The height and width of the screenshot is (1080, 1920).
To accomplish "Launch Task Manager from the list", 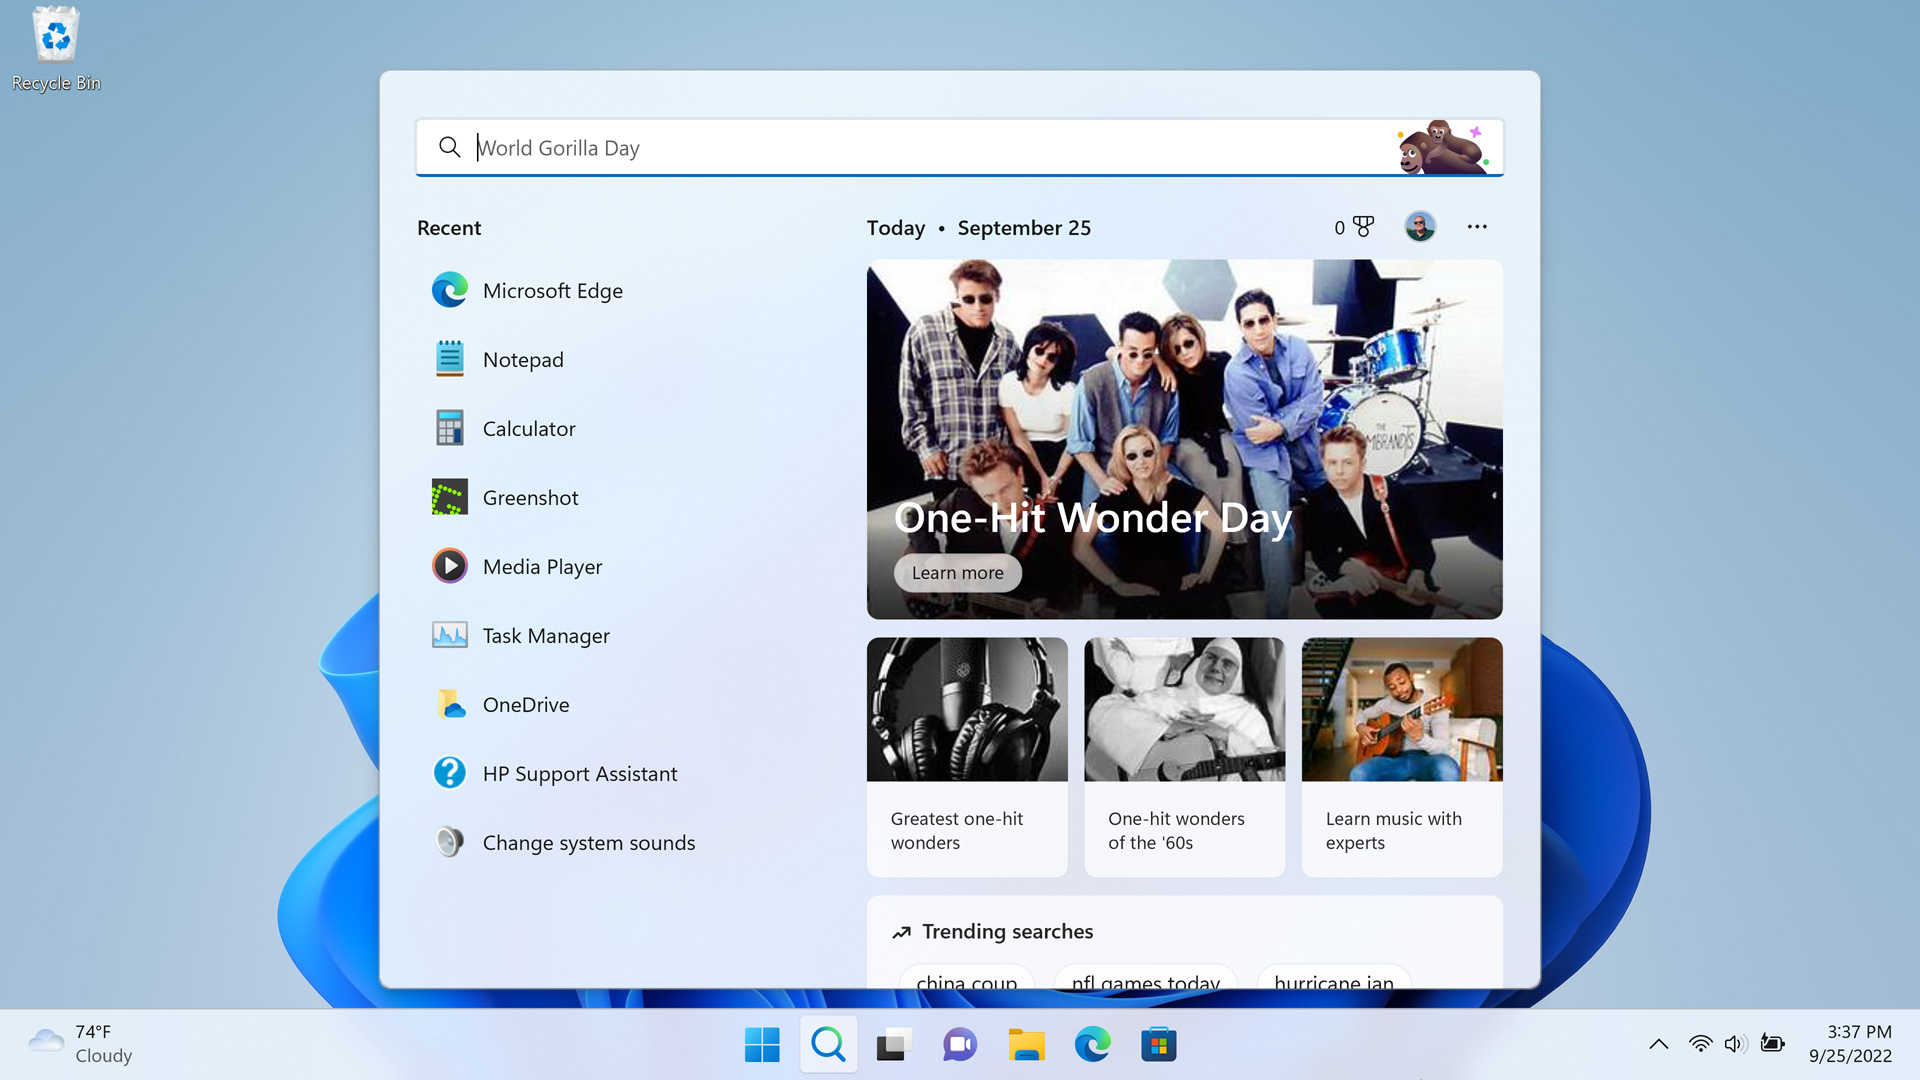I will [x=545, y=636].
